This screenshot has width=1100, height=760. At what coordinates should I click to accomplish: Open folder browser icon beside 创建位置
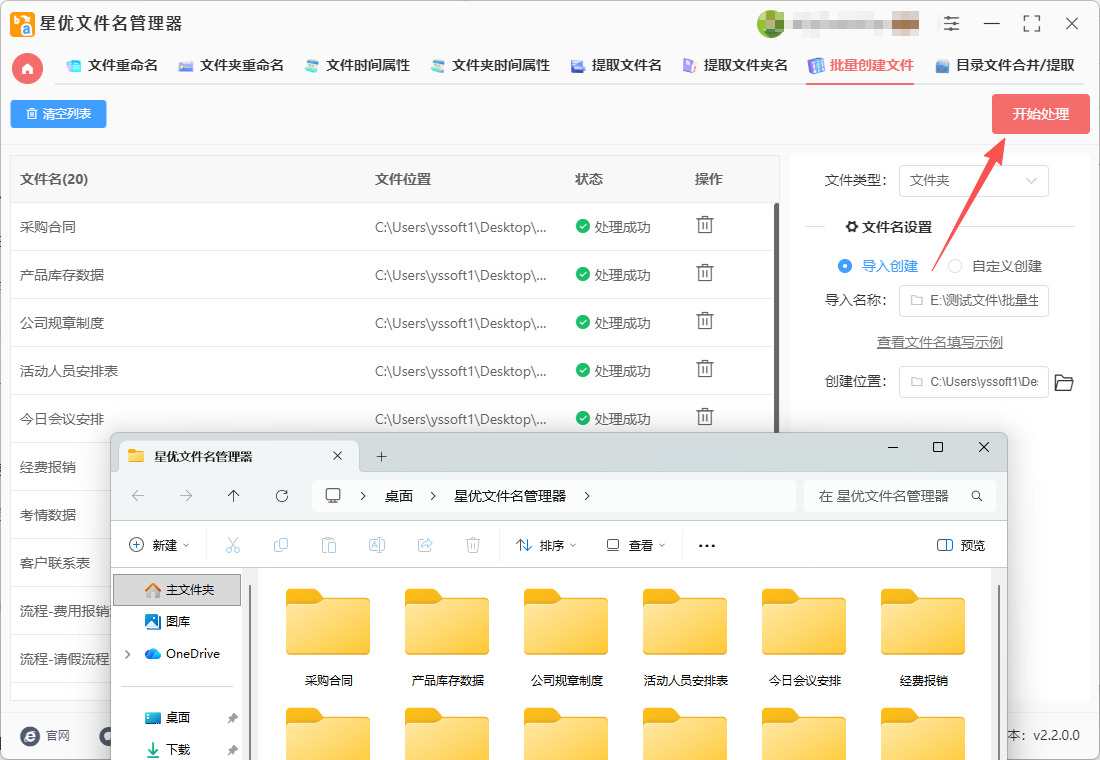[x=1064, y=382]
